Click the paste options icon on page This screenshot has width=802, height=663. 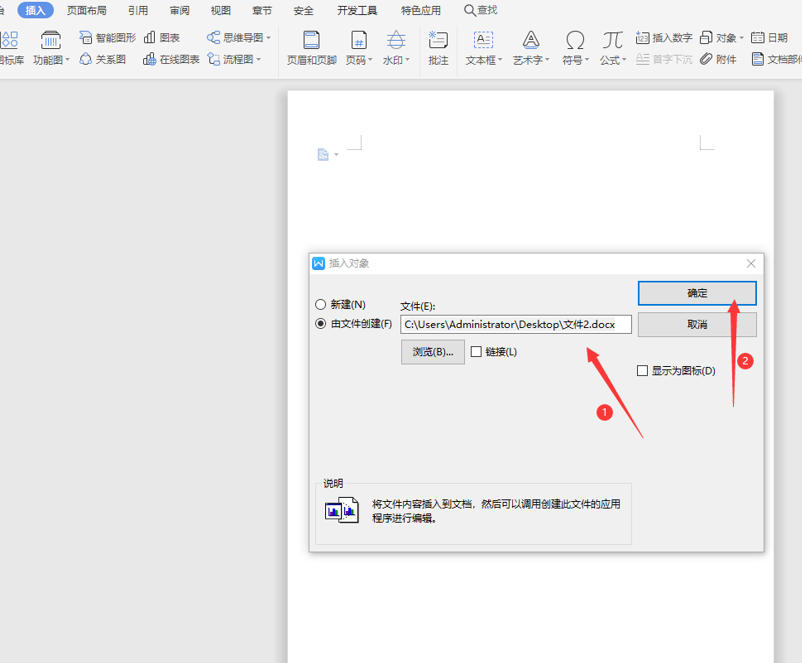323,154
